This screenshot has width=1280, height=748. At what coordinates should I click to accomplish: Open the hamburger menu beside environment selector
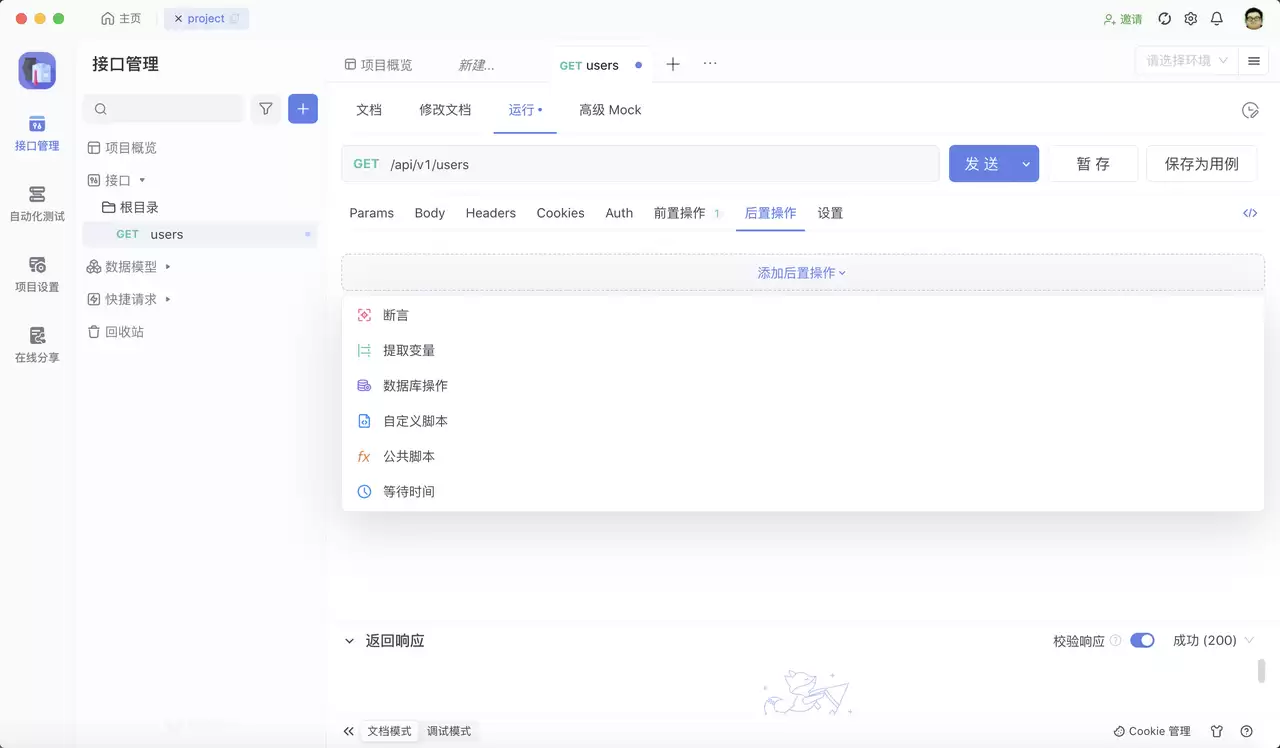tap(1253, 61)
